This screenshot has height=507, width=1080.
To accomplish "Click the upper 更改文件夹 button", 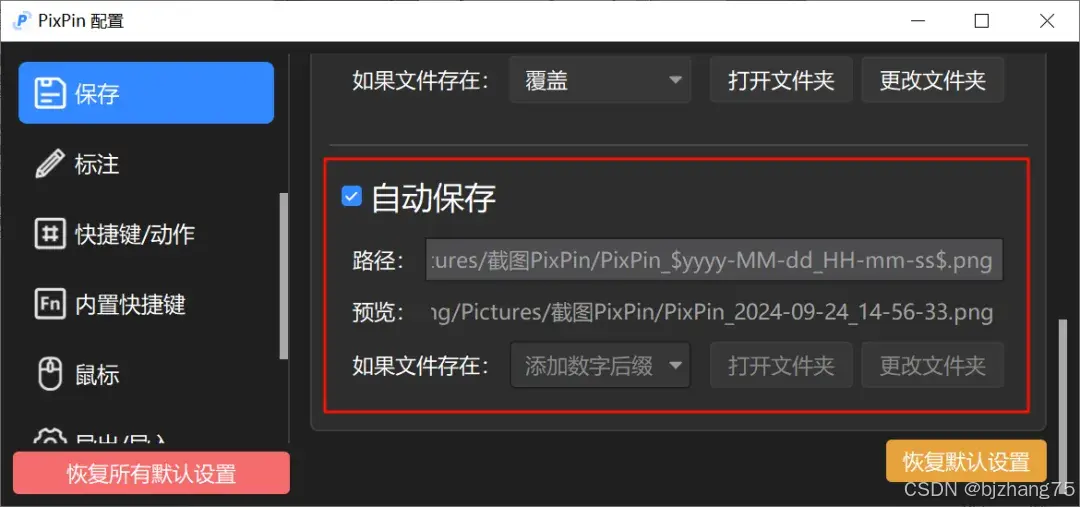I will point(933,81).
